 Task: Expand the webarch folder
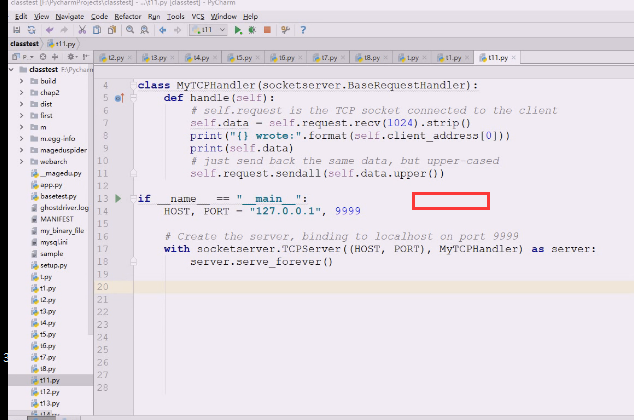pos(21,162)
